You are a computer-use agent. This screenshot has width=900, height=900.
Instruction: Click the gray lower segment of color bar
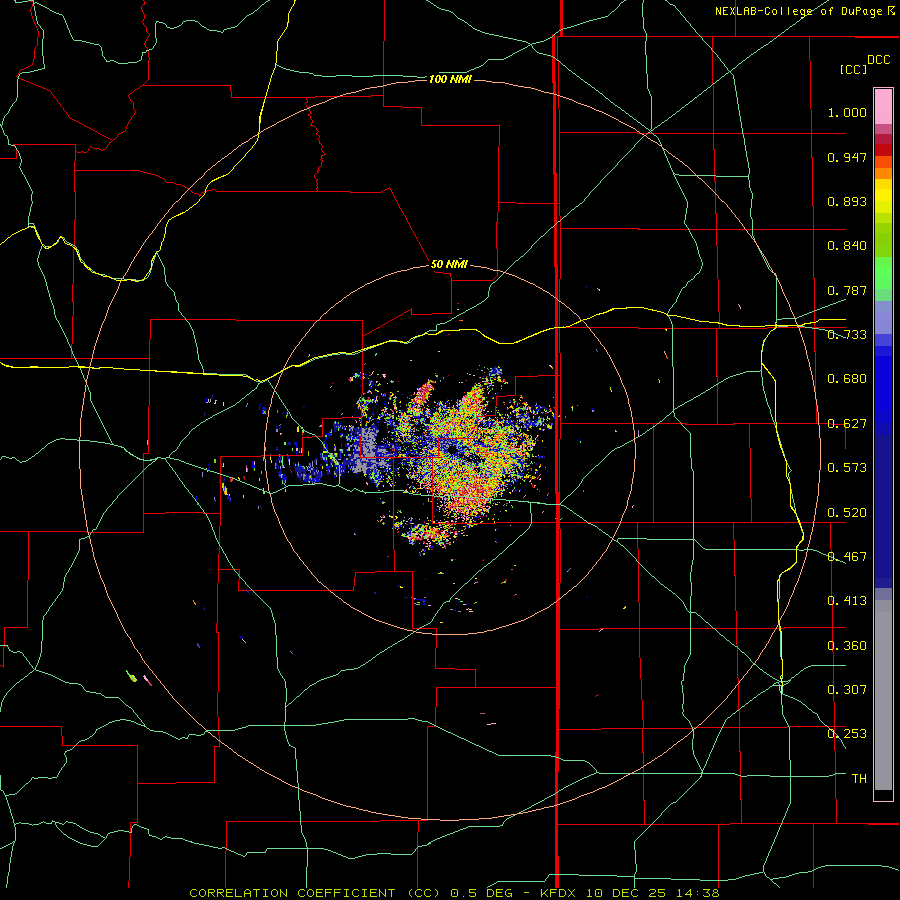pos(883,695)
